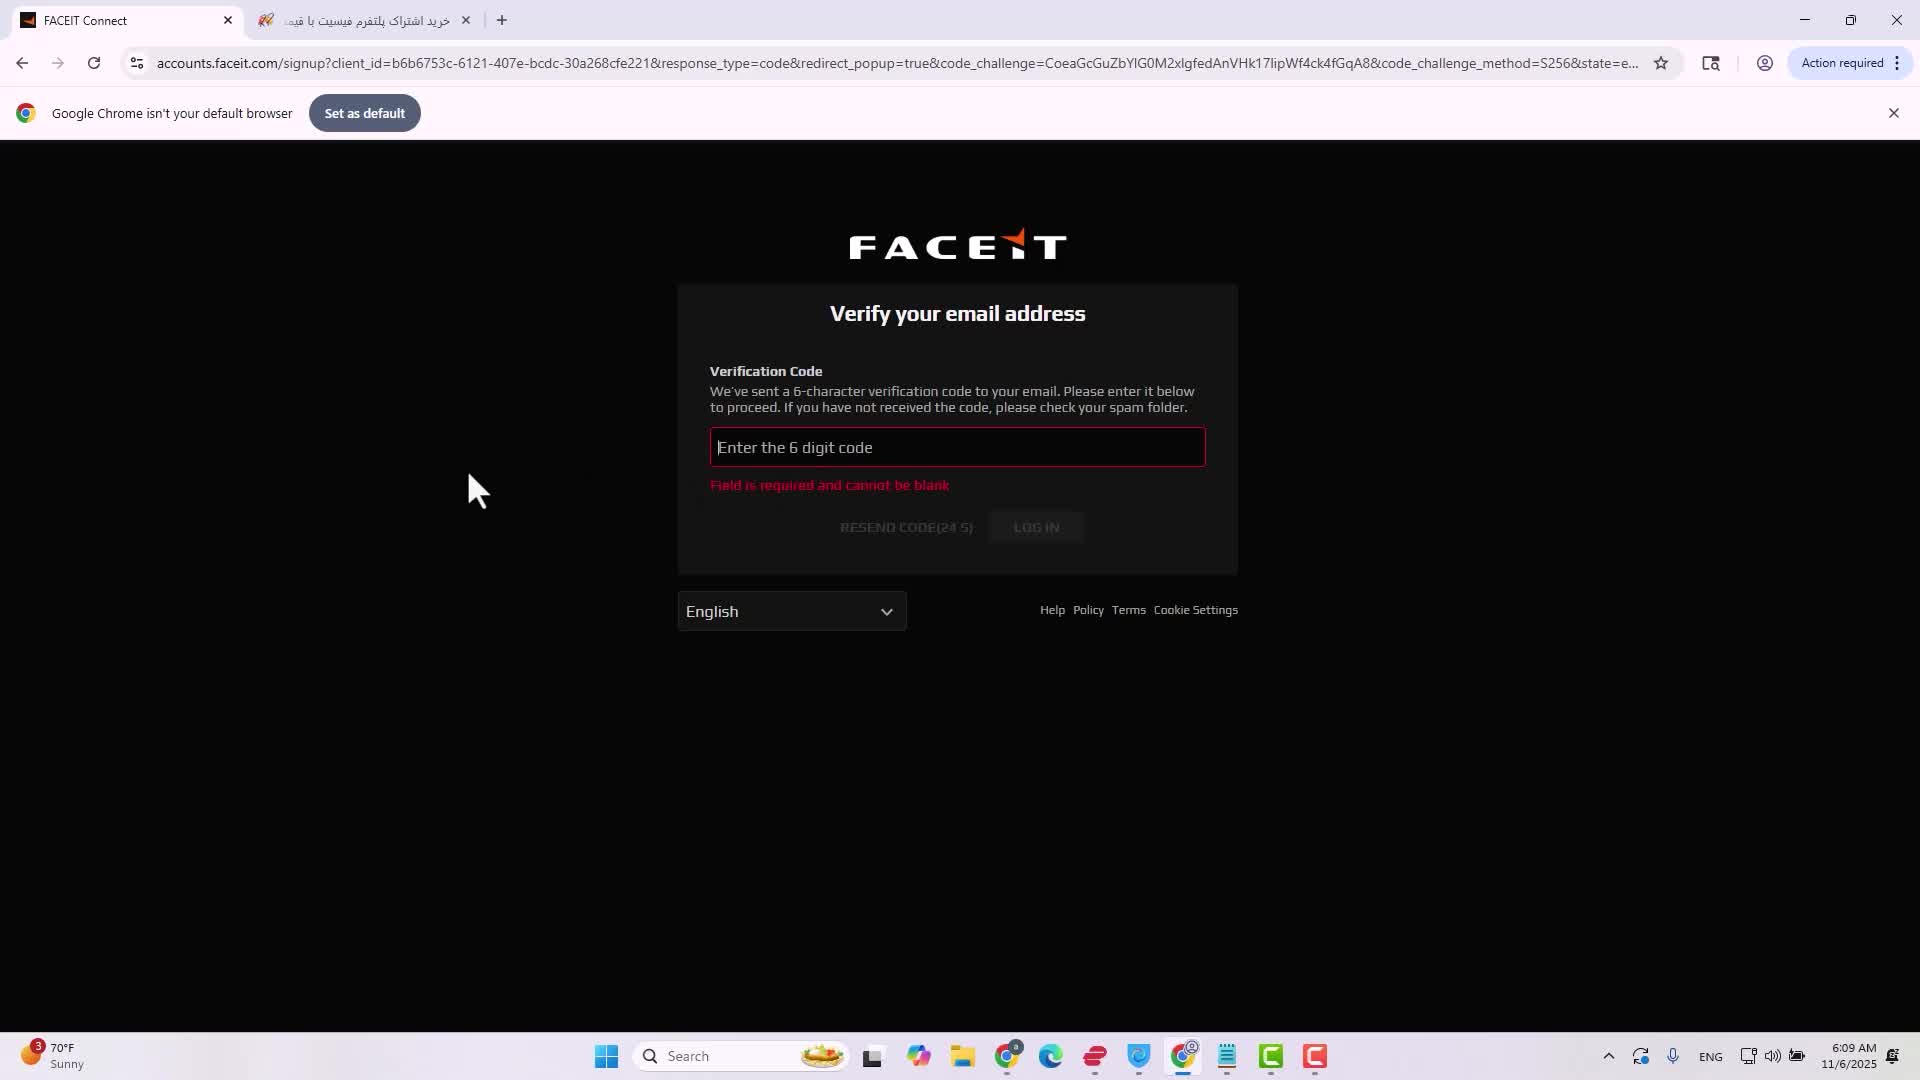Screen dimensions: 1920x1080
Task: Reload the FACEIT page
Action: click(94, 63)
